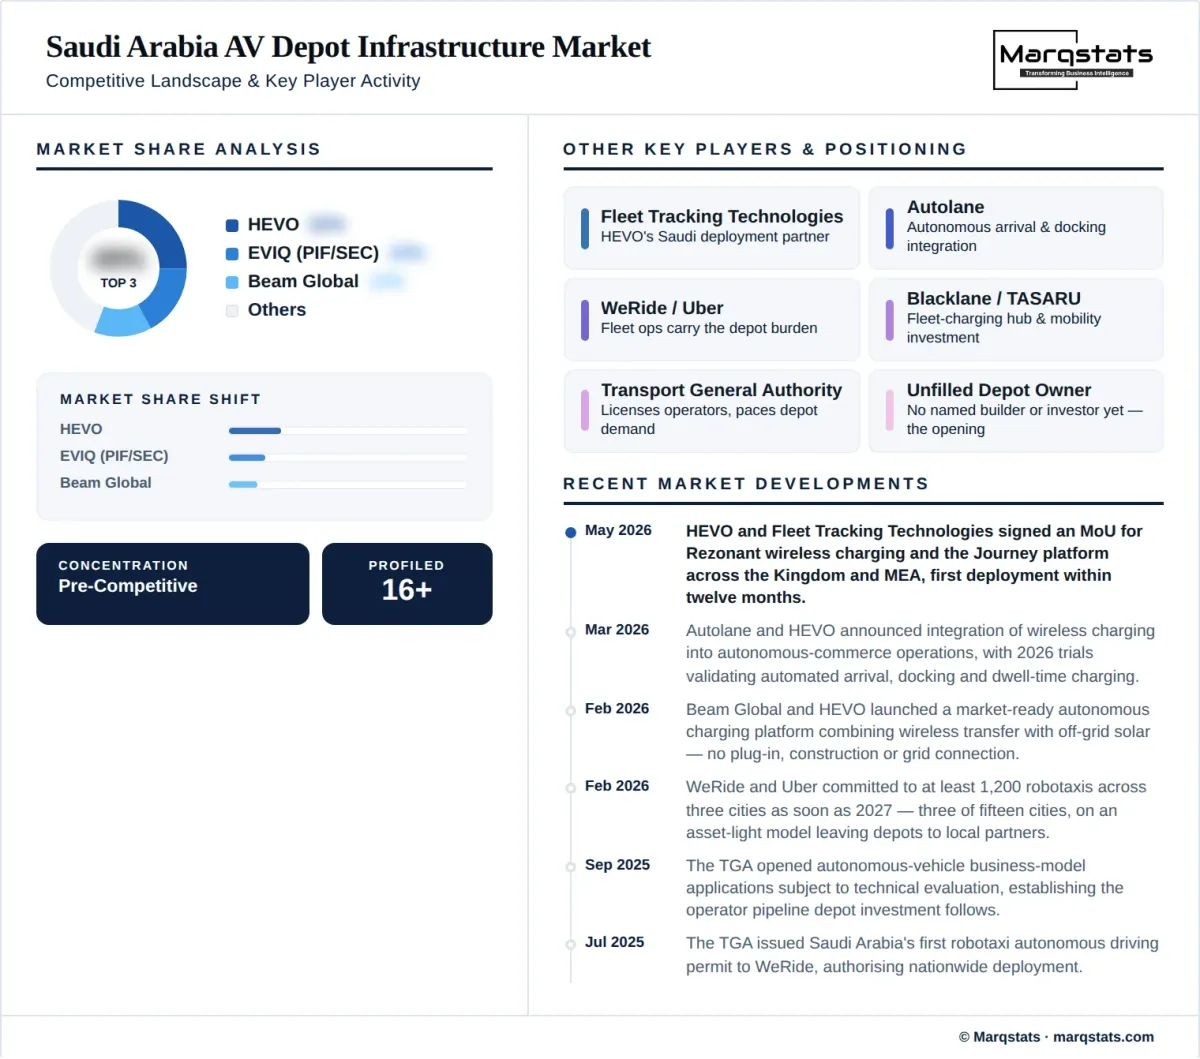Click the EVIQ (PIF/SEC) shift bar

pos(348,458)
